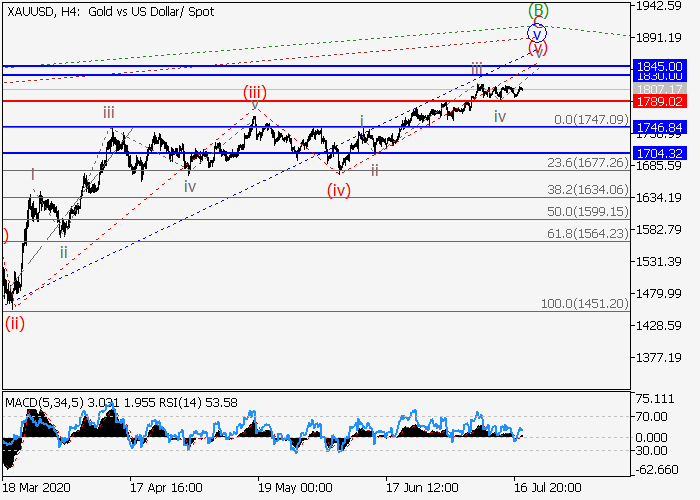
Task: Click the 50.0(1599.15) Fibonacci level label
Action: [x=585, y=212]
